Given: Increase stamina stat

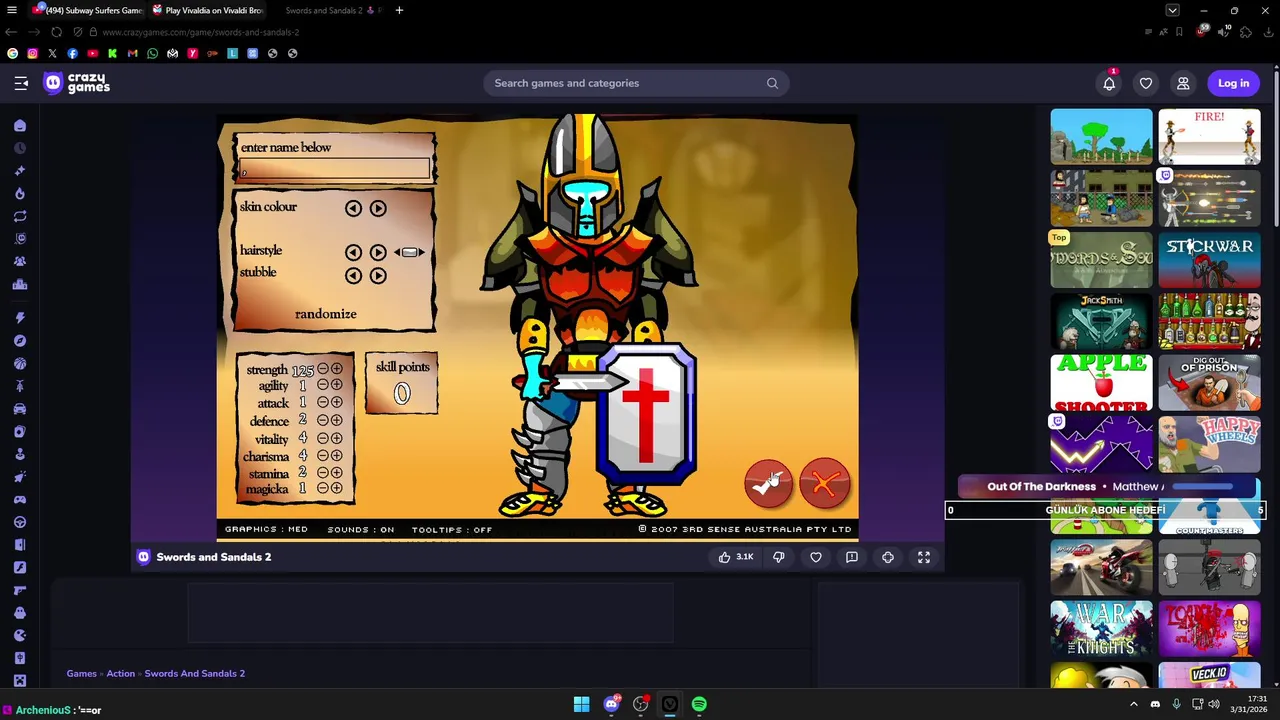Looking at the screenshot, I should pos(337,472).
